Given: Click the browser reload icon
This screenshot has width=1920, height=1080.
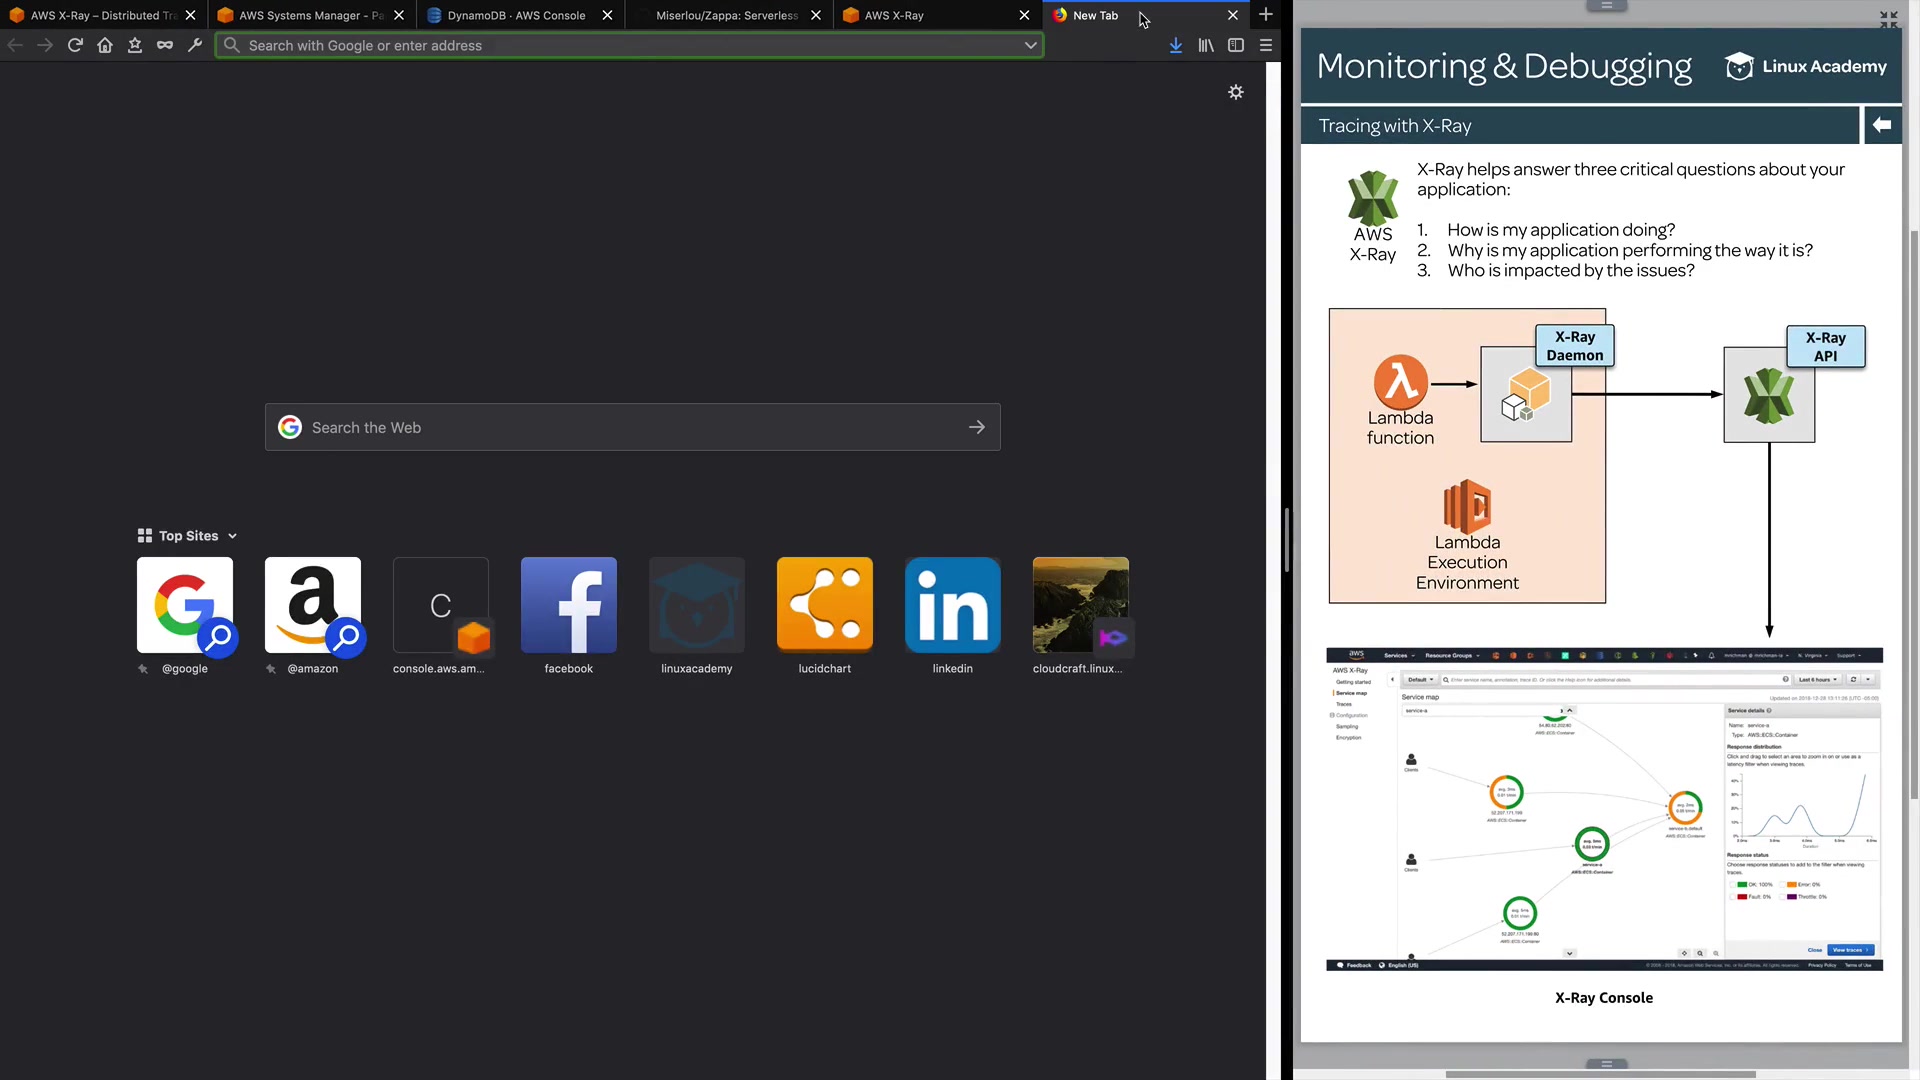Looking at the screenshot, I should tap(75, 45).
